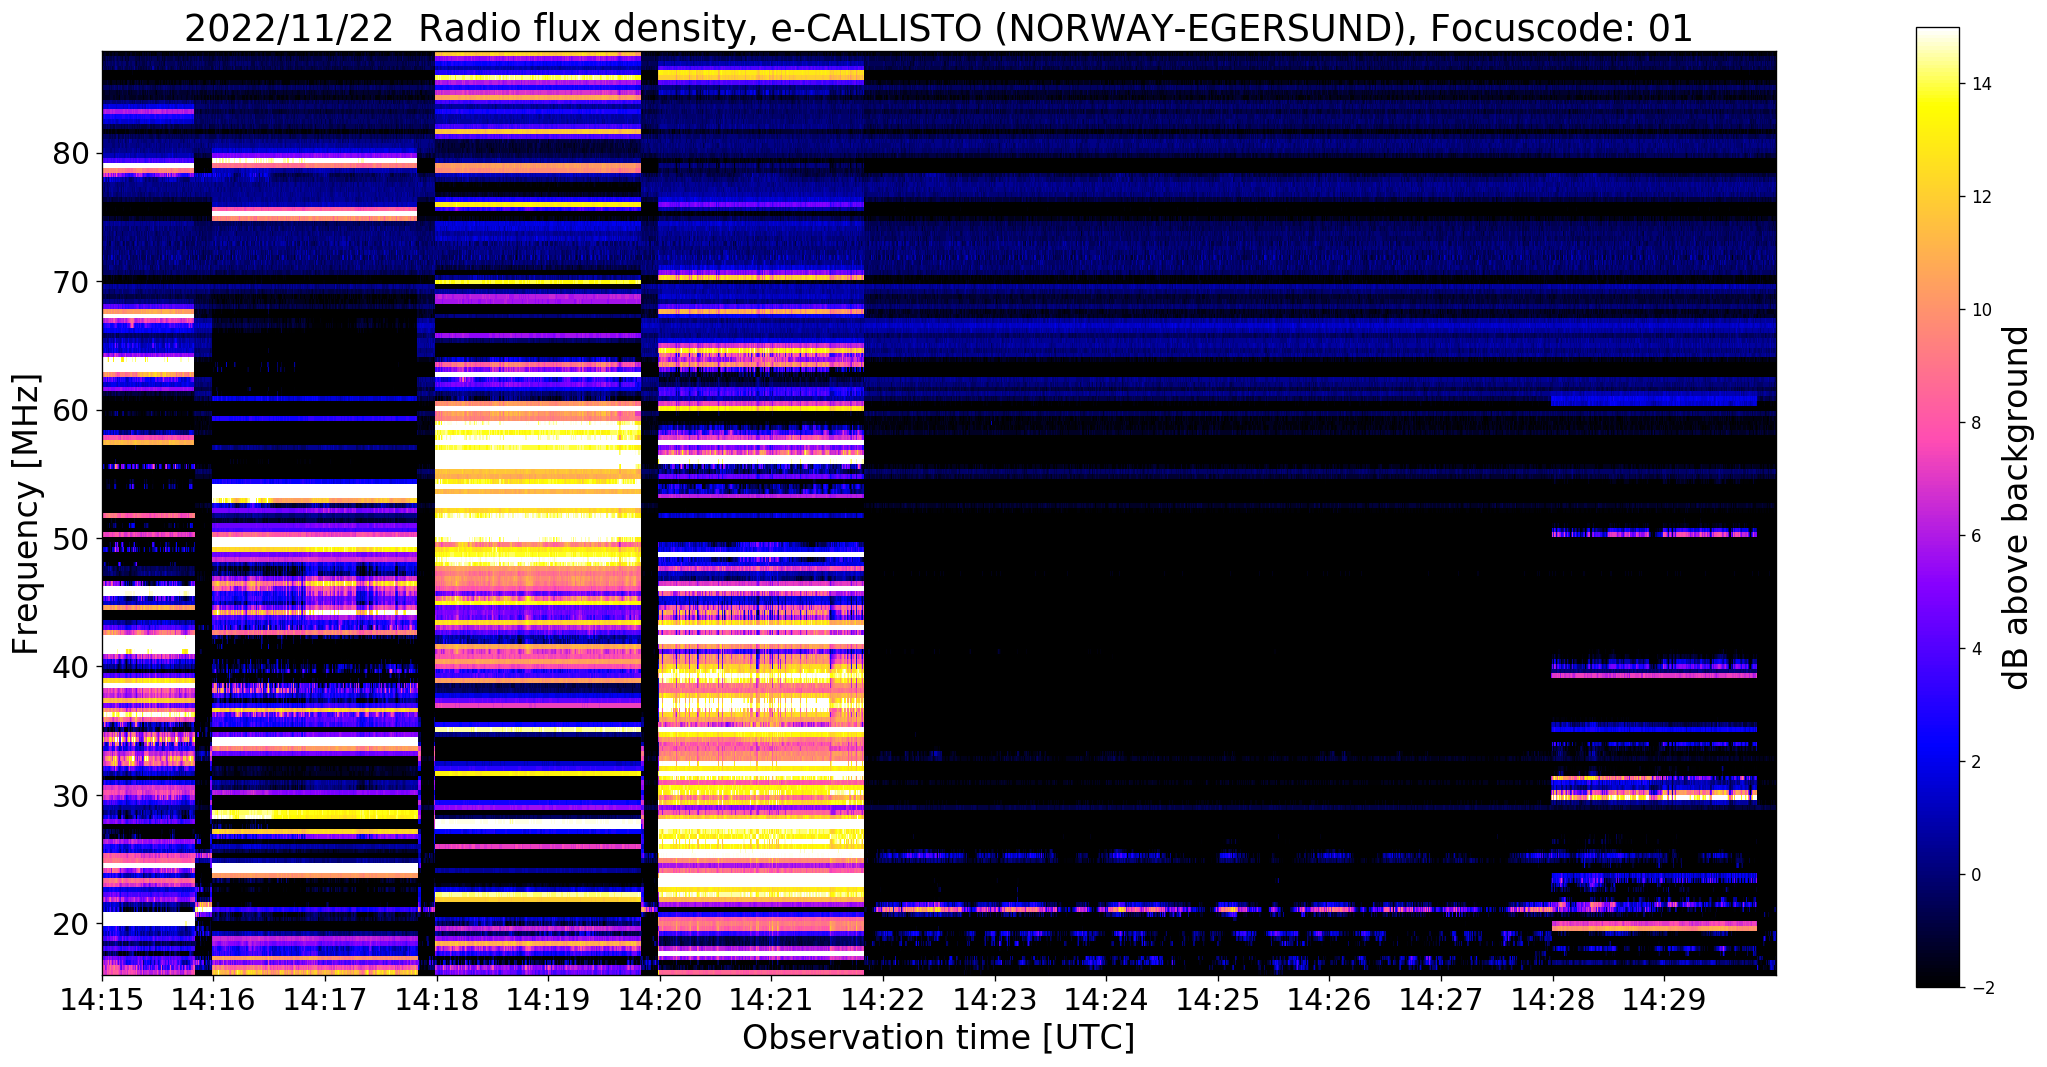The width and height of the screenshot is (2047, 1067).
Task: Click the 80 MHz frequency tick label
Action: click(71, 154)
